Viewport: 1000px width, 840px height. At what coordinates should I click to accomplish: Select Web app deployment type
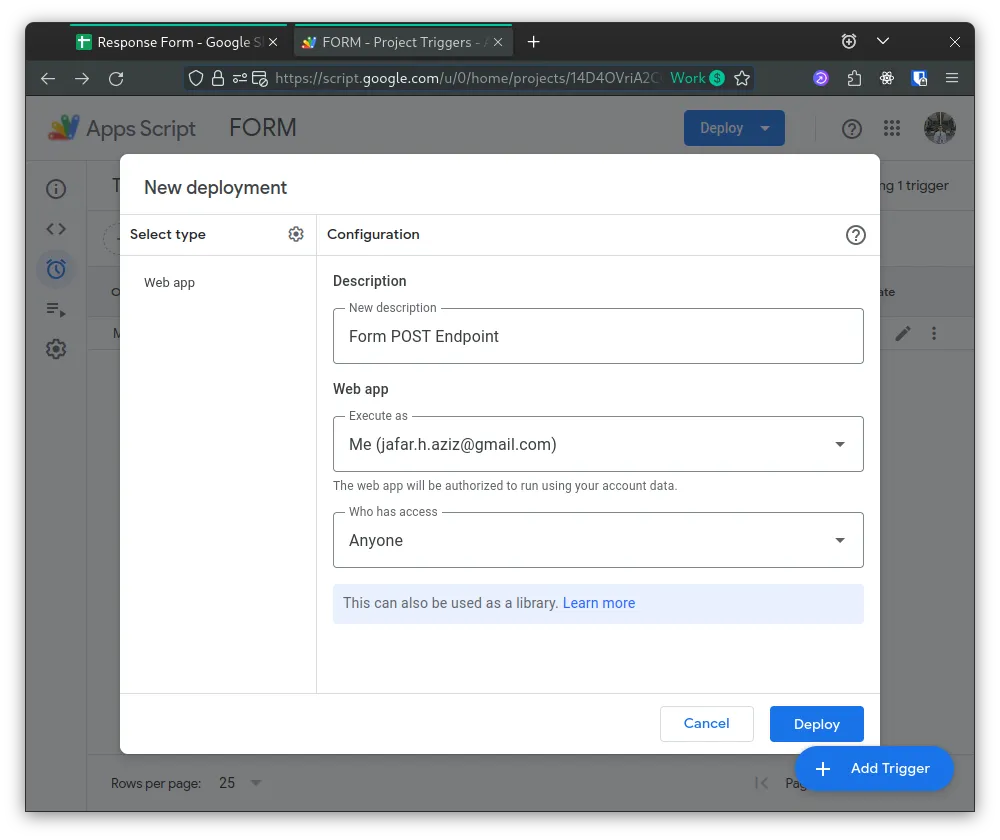pos(169,283)
